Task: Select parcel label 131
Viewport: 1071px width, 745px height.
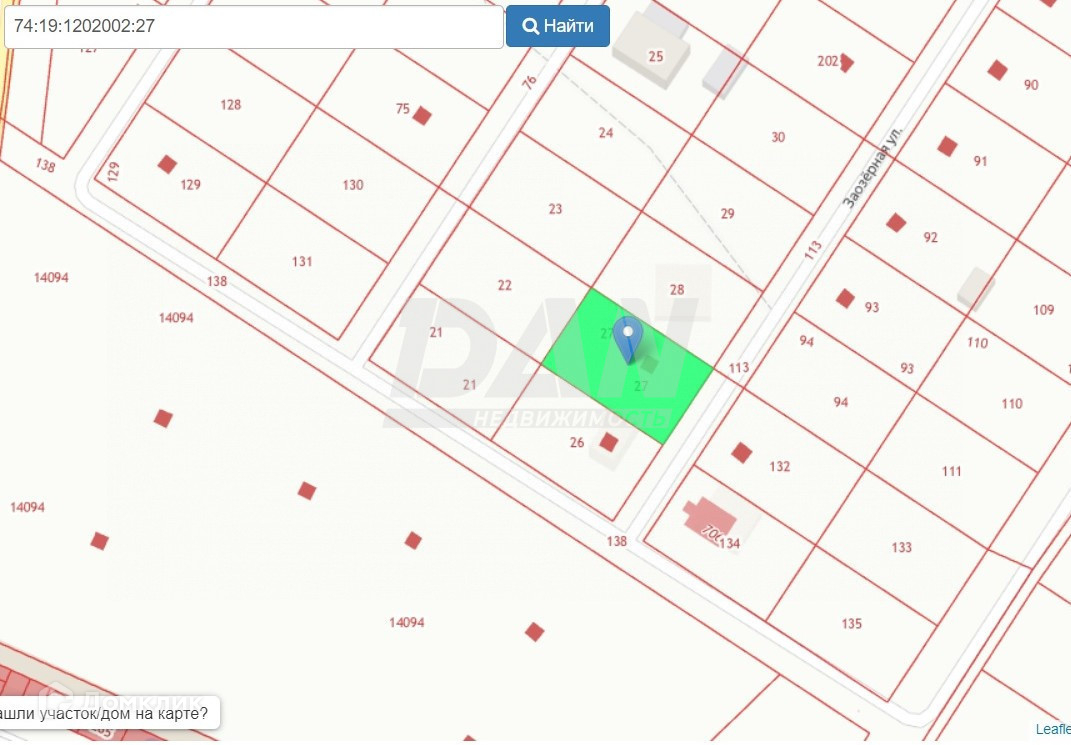Action: click(302, 261)
